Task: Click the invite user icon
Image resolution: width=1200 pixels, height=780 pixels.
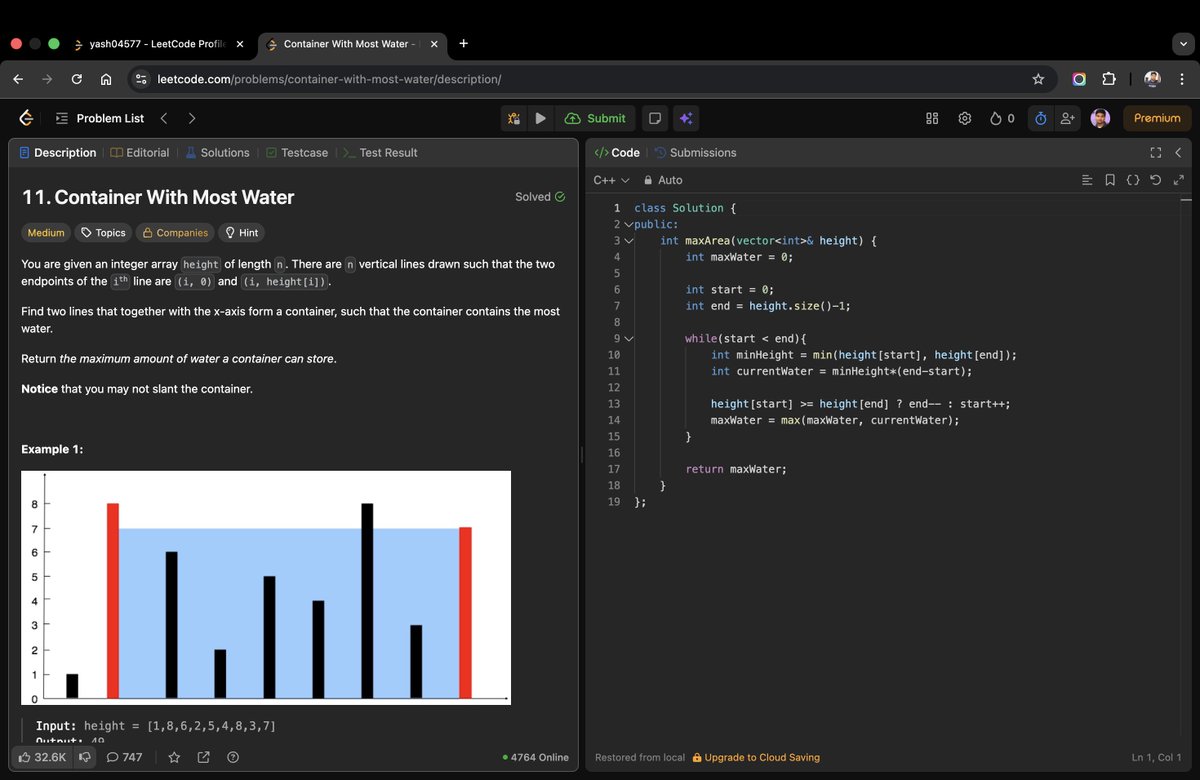Action: 1067,118
